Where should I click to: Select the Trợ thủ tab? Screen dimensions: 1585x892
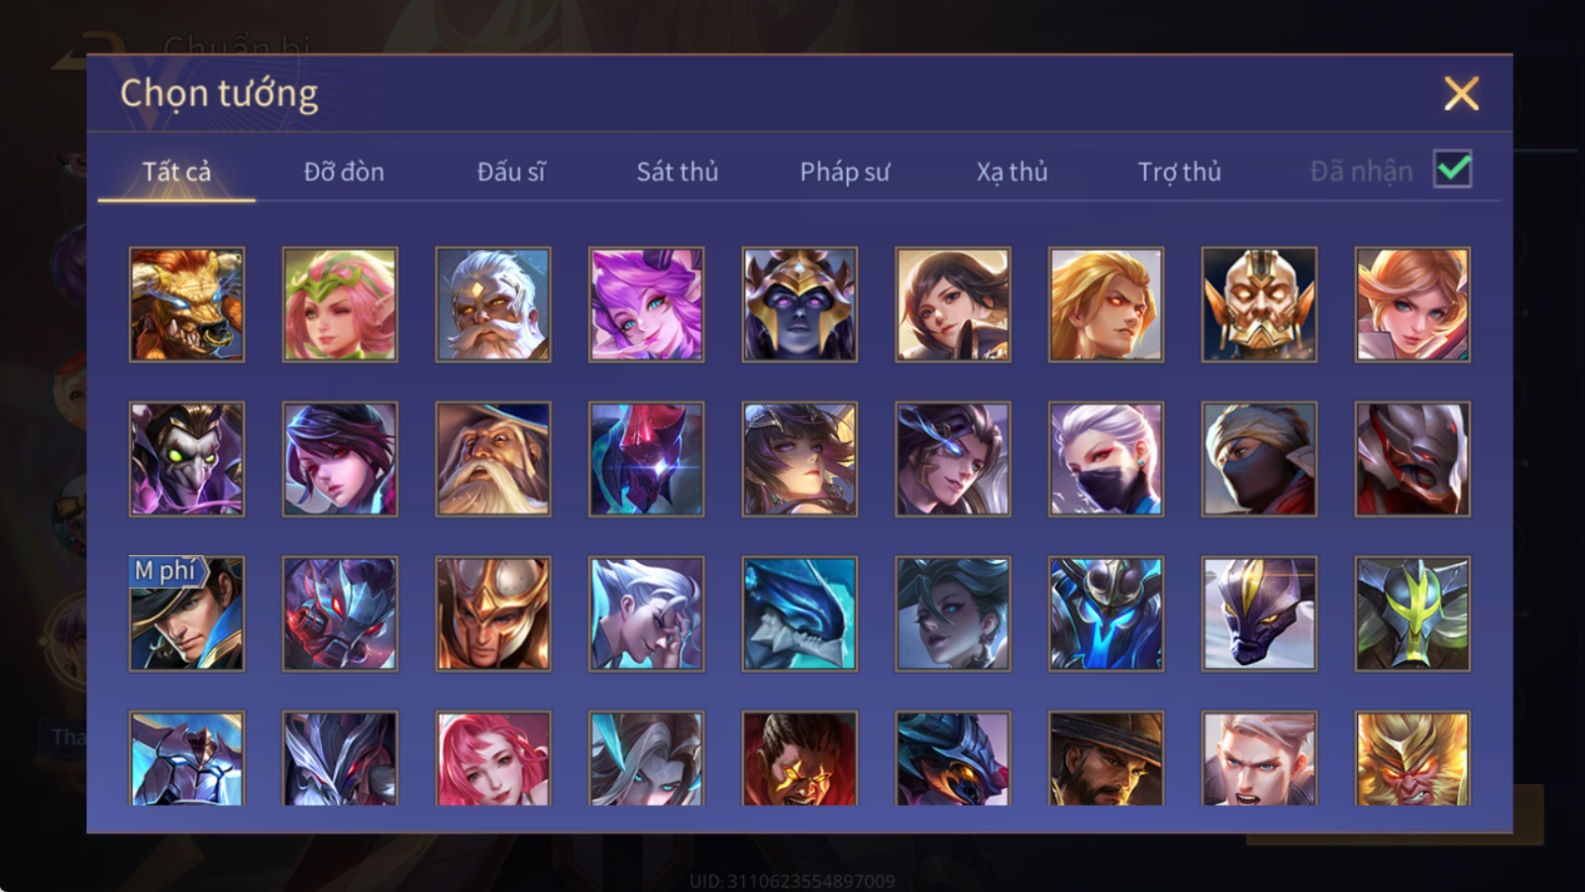1179,172
